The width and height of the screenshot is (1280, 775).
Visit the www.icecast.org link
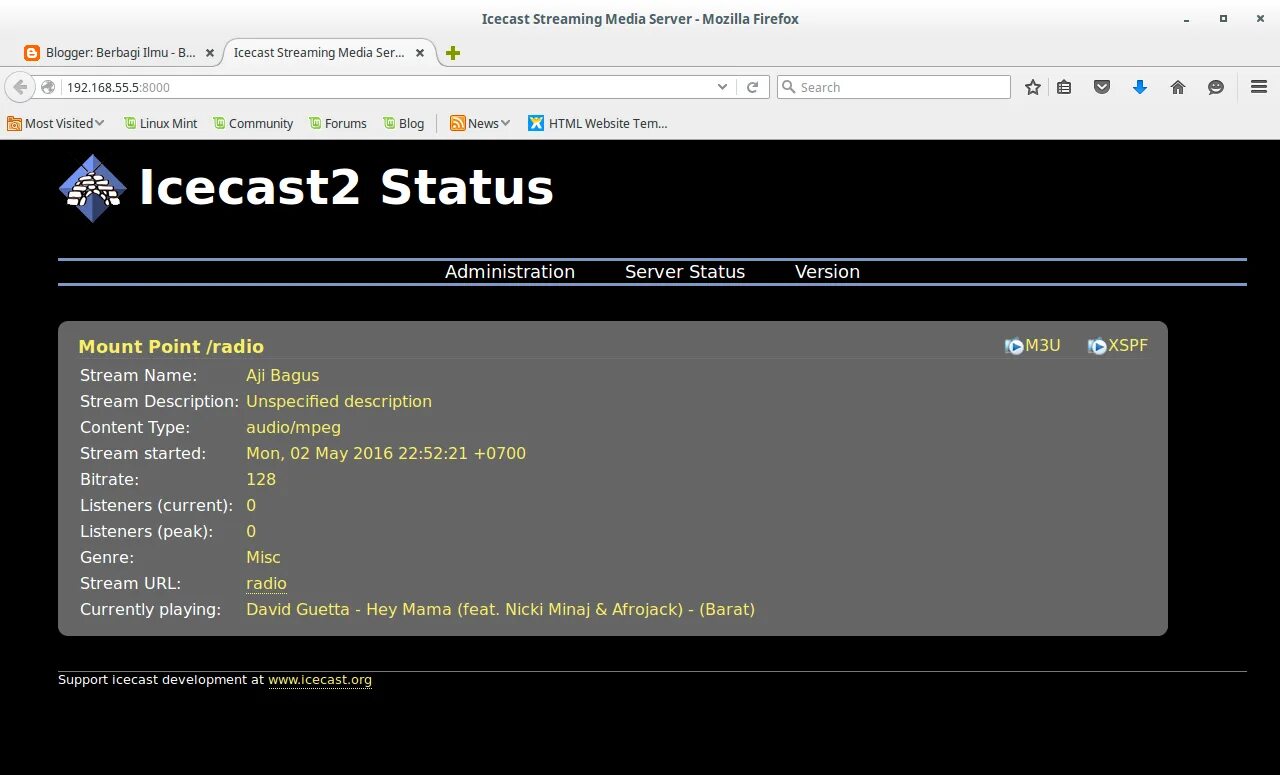tap(320, 680)
